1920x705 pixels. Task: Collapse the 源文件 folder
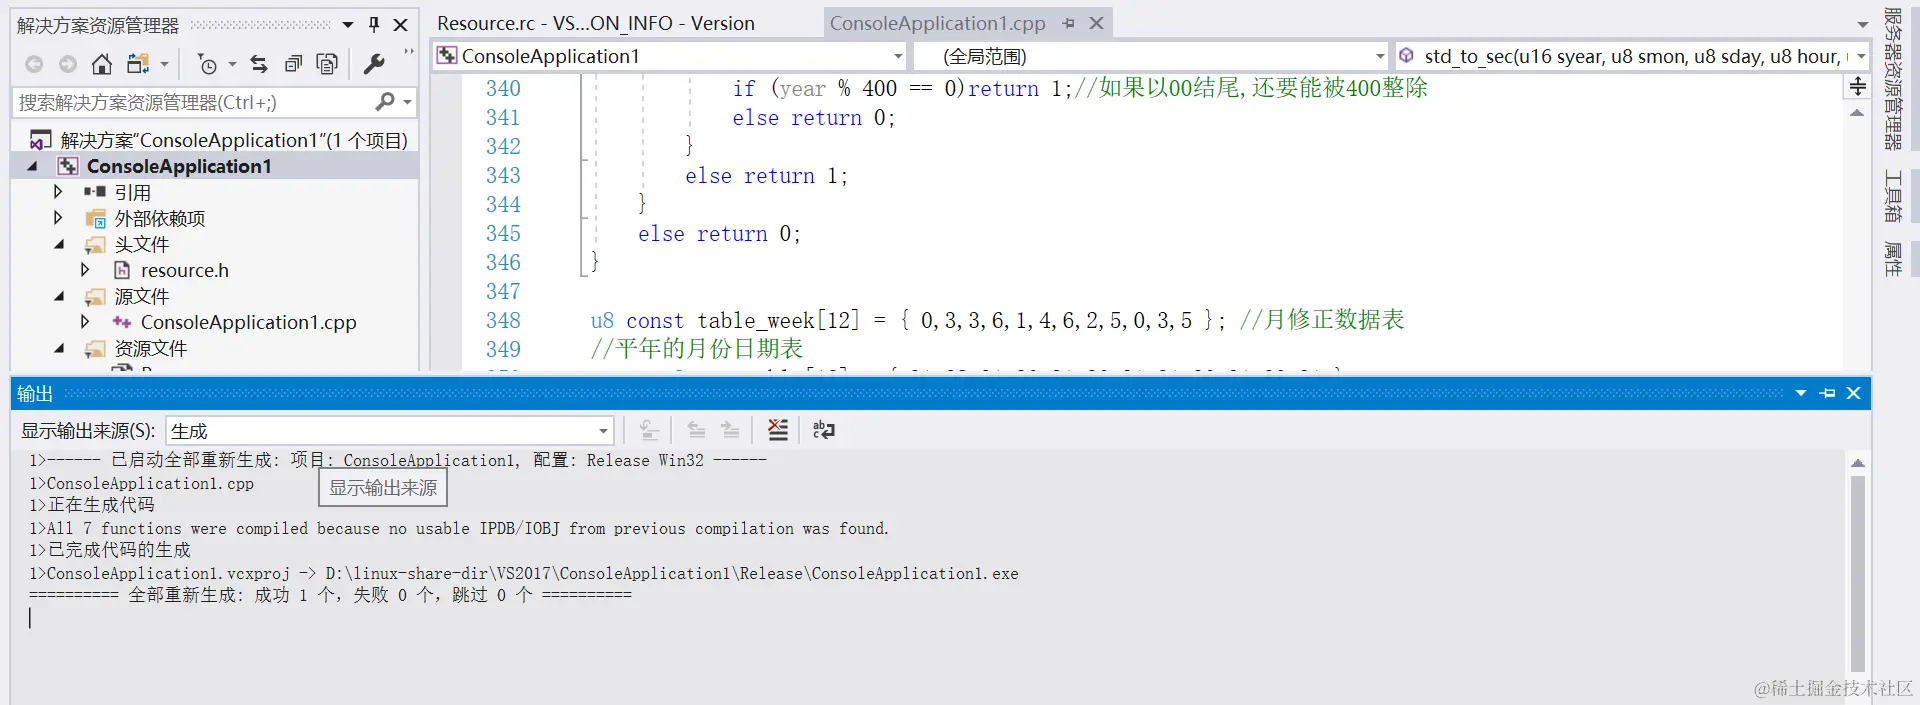tap(59, 296)
